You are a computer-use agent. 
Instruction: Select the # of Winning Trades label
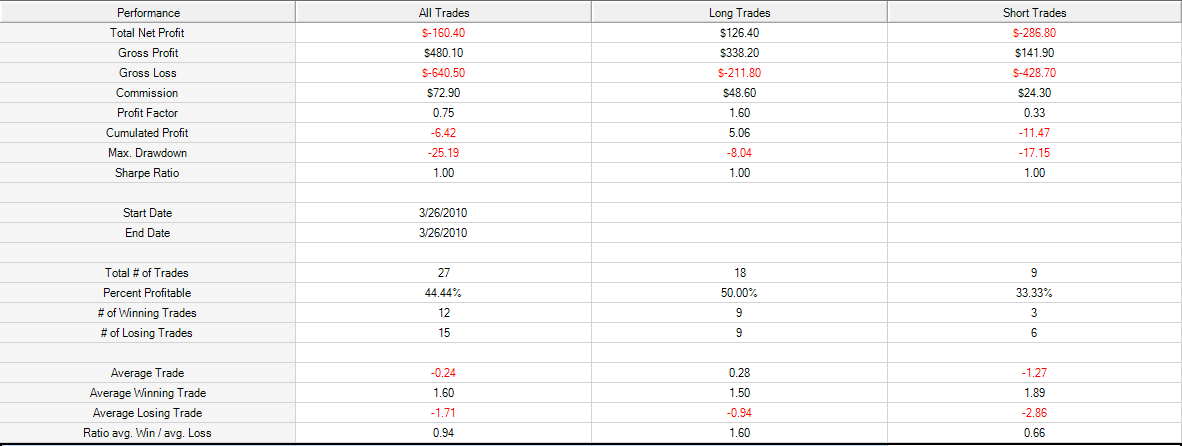(x=147, y=313)
